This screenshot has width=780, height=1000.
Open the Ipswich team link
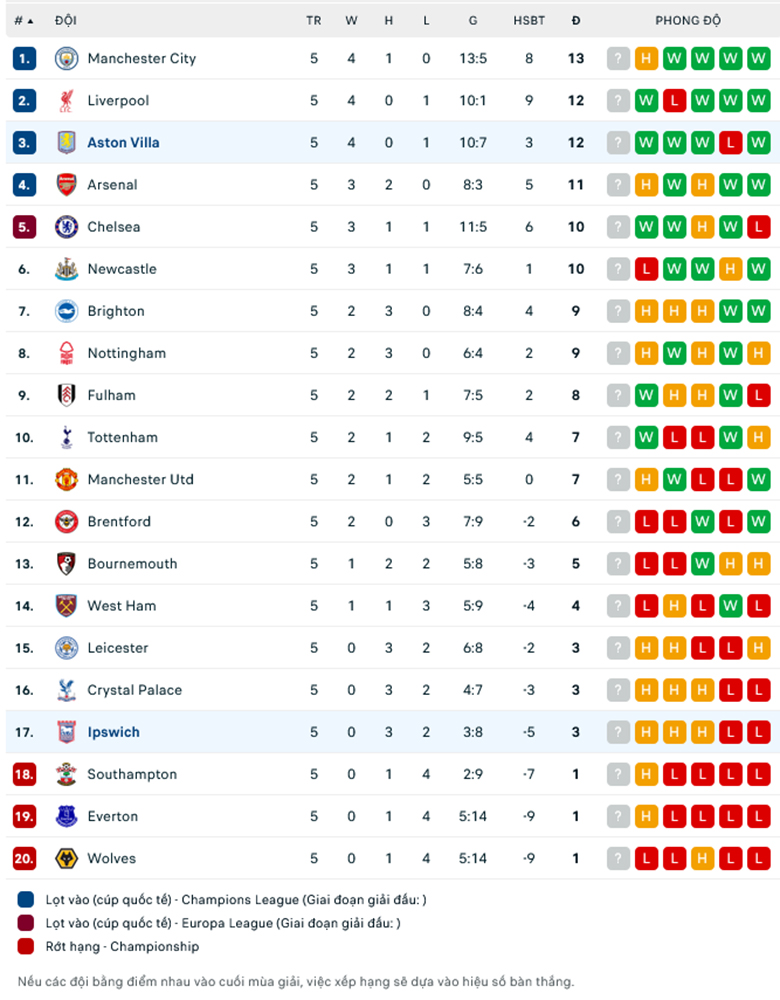pyautogui.click(x=113, y=732)
